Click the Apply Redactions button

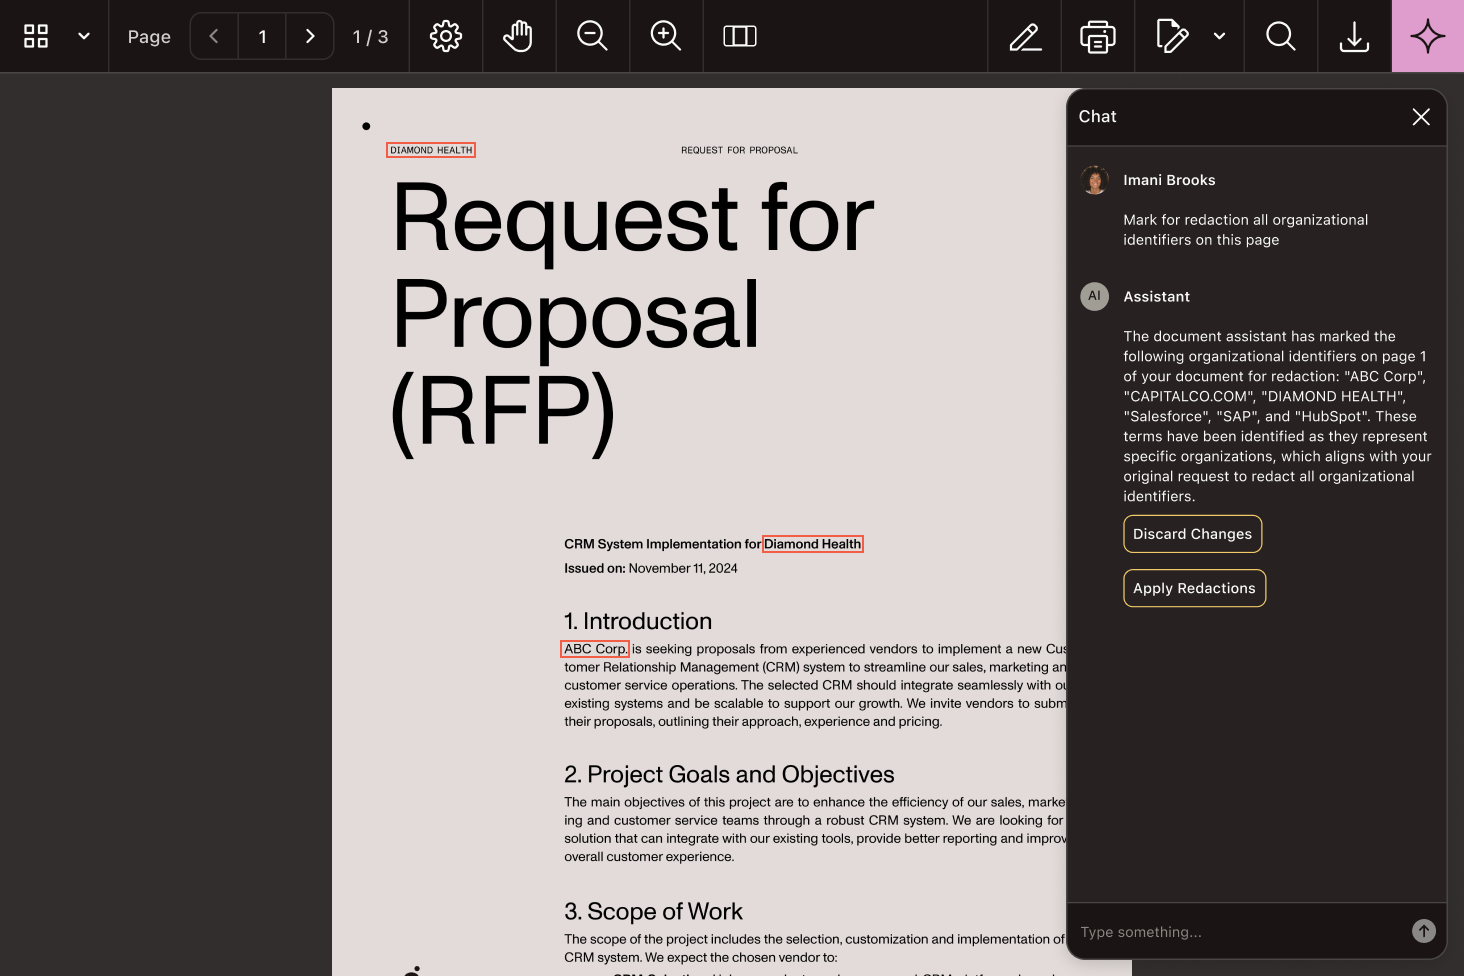1194,588
